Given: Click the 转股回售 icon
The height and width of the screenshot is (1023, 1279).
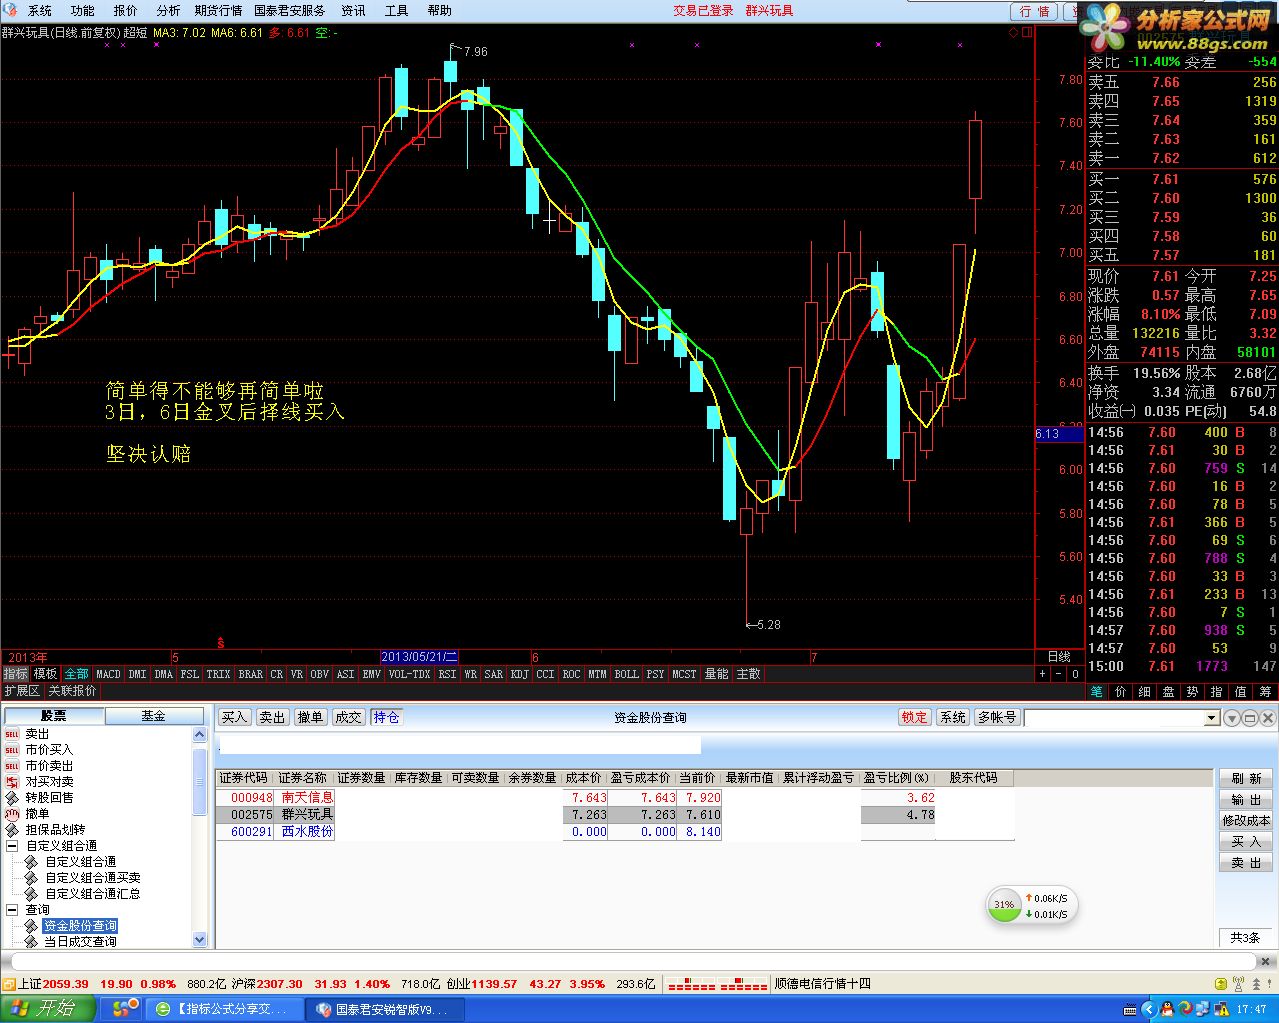Looking at the screenshot, I should (12, 798).
